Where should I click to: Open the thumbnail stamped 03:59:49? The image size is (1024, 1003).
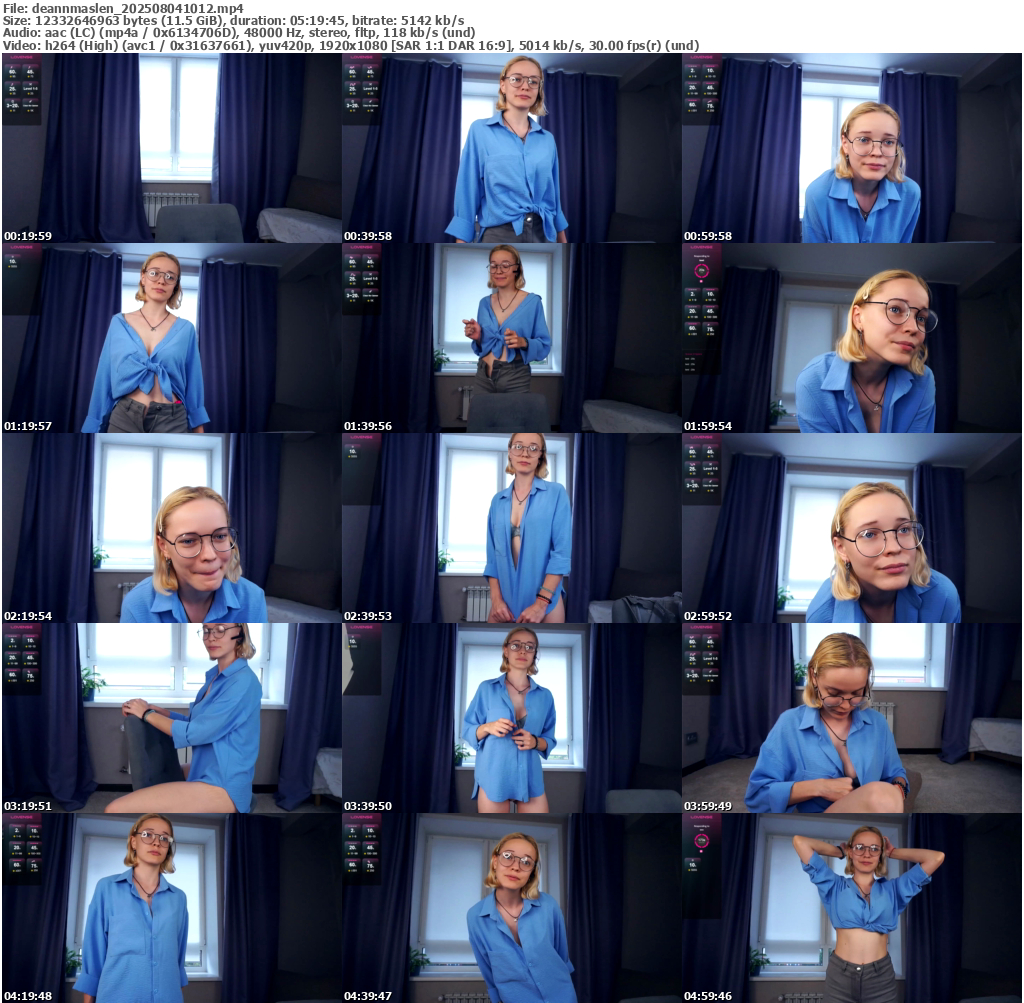coord(852,718)
